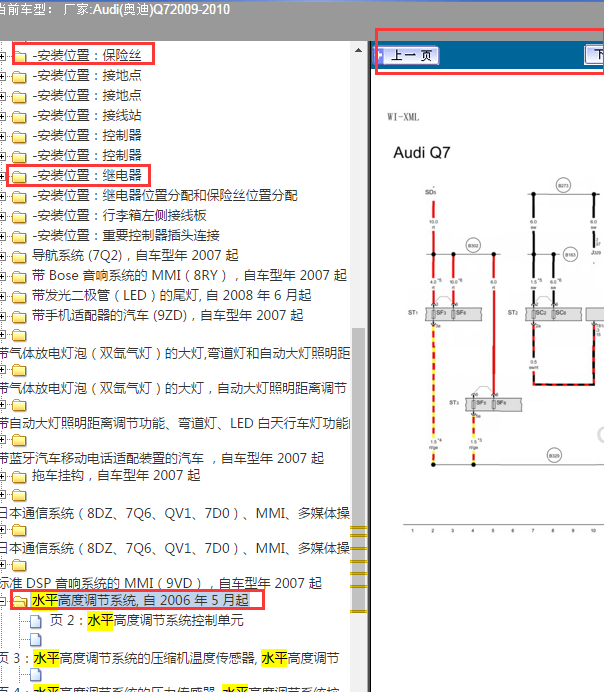
Task: Click open folder icon for 水平高度调节系统
Action: [x=20, y=601]
